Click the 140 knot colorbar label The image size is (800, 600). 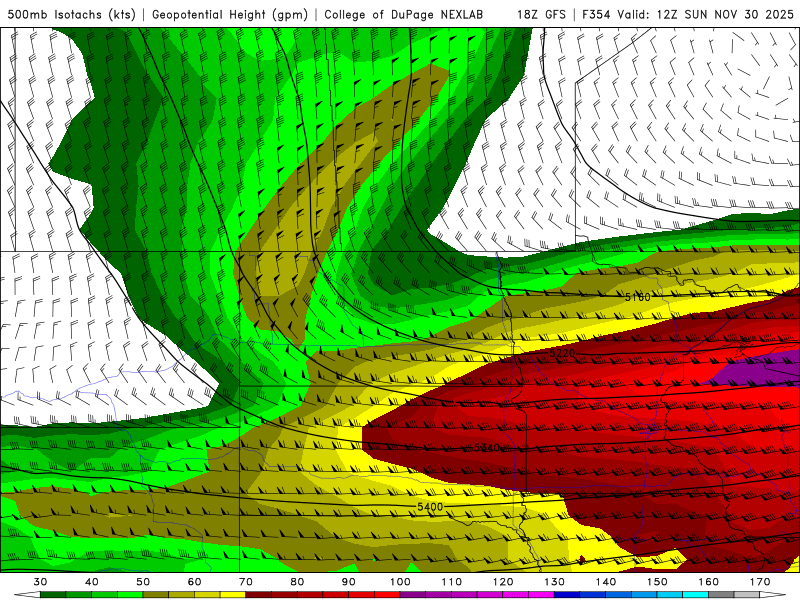tap(606, 582)
